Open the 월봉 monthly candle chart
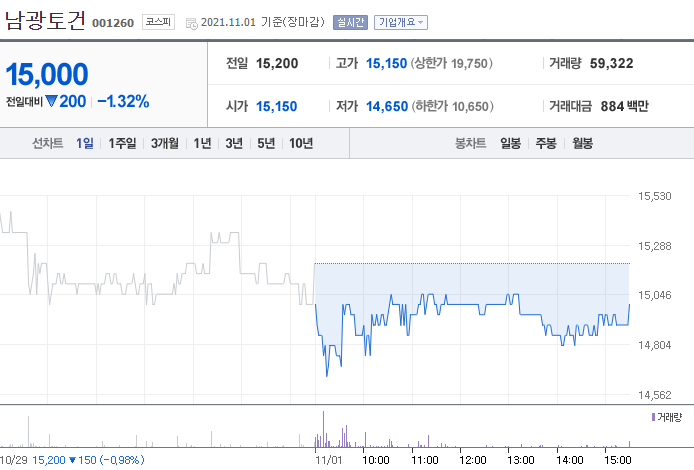The width and height of the screenshot is (694, 470). coord(582,143)
